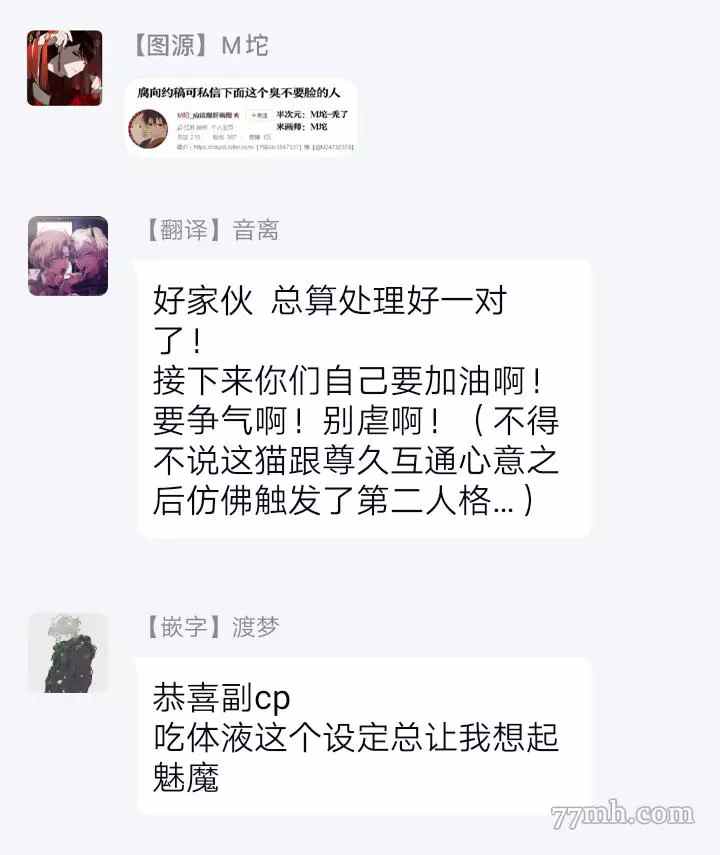720x855 pixels.
Task: Select 音离's message bubble starting 好家伙
Action: (x=363, y=399)
